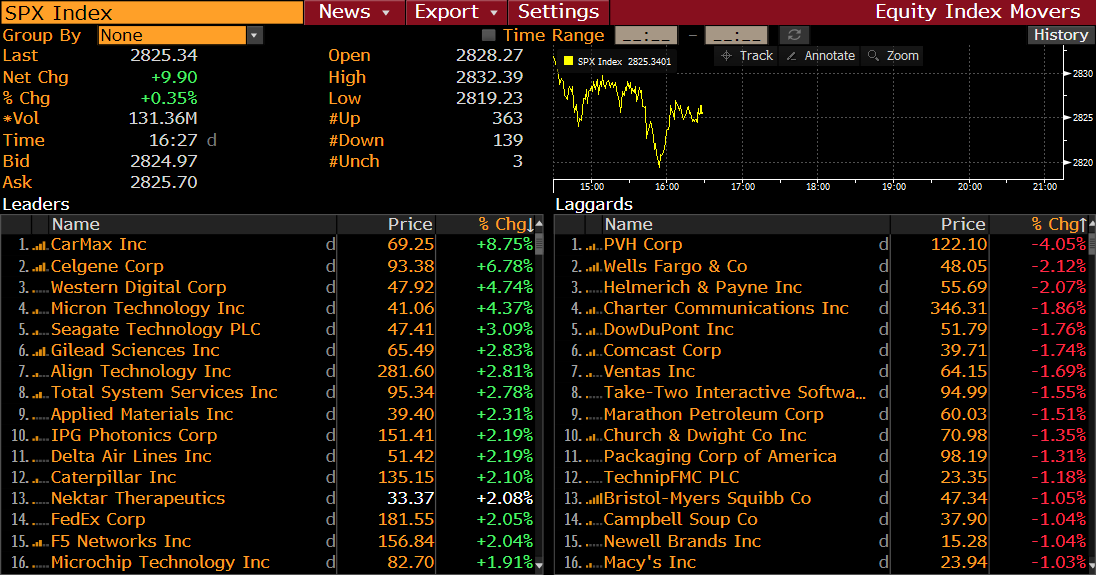The height and width of the screenshot is (575, 1096).
Task: Select the Applied Materials Inc row
Action: [x=268, y=414]
